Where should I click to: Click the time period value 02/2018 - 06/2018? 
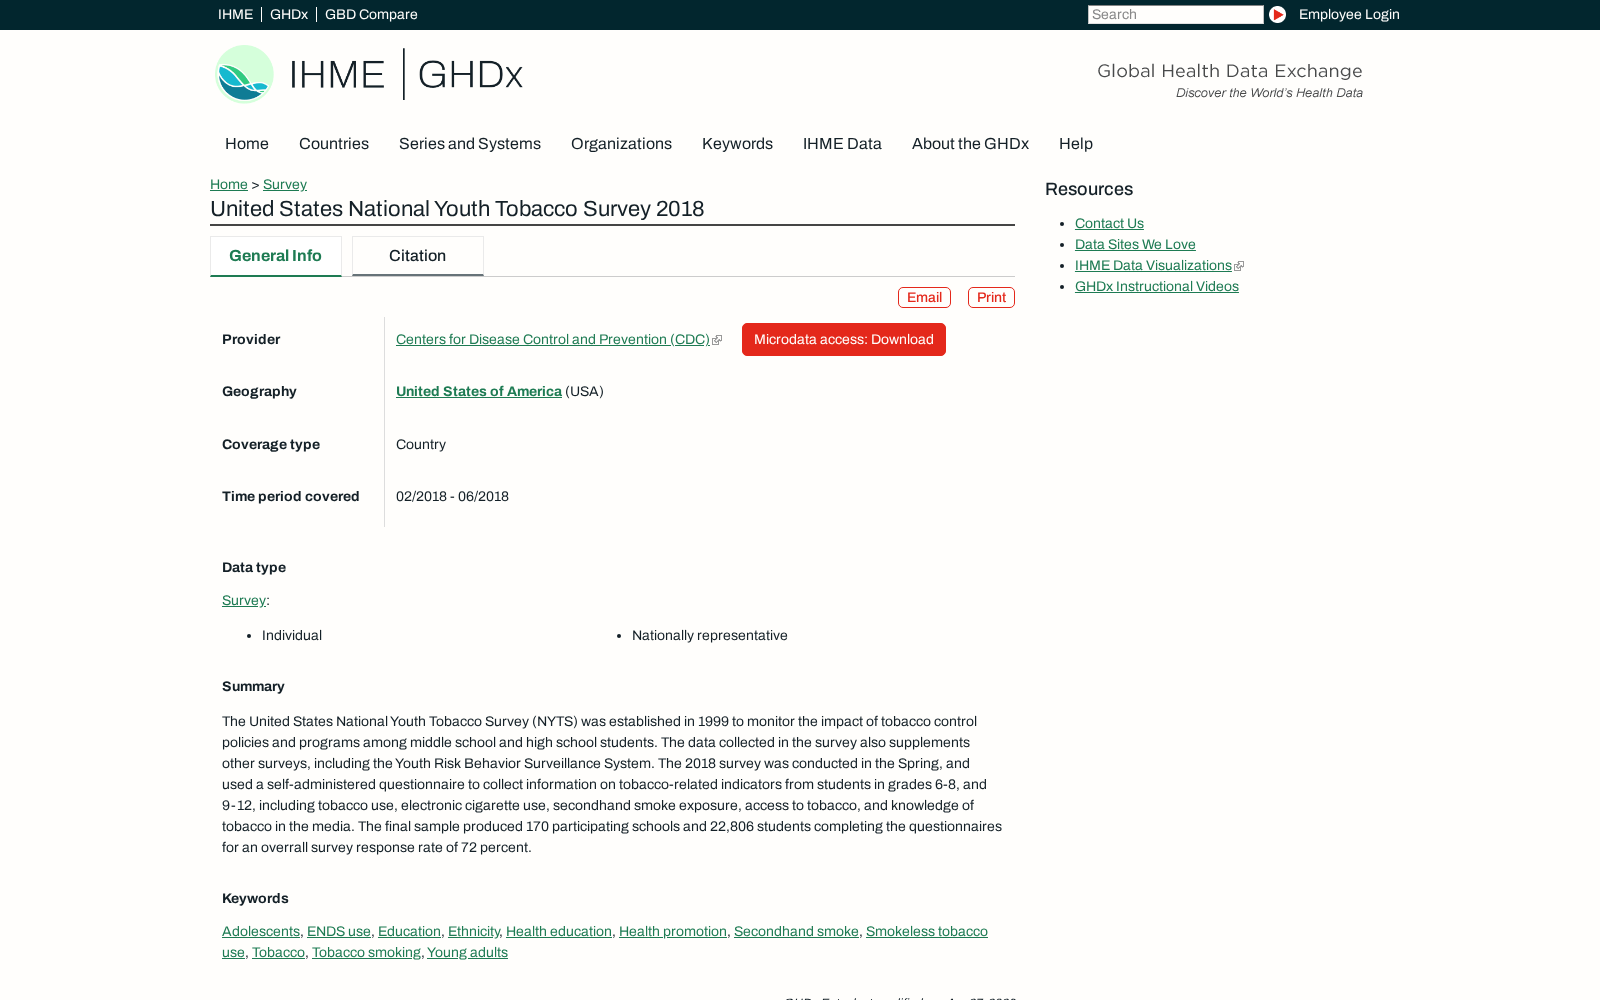point(452,496)
